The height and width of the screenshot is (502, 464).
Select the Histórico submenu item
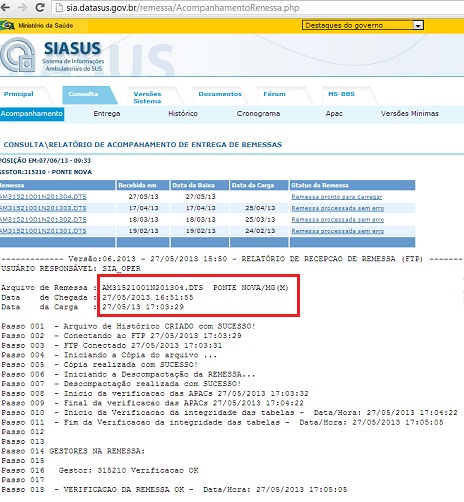click(x=183, y=114)
